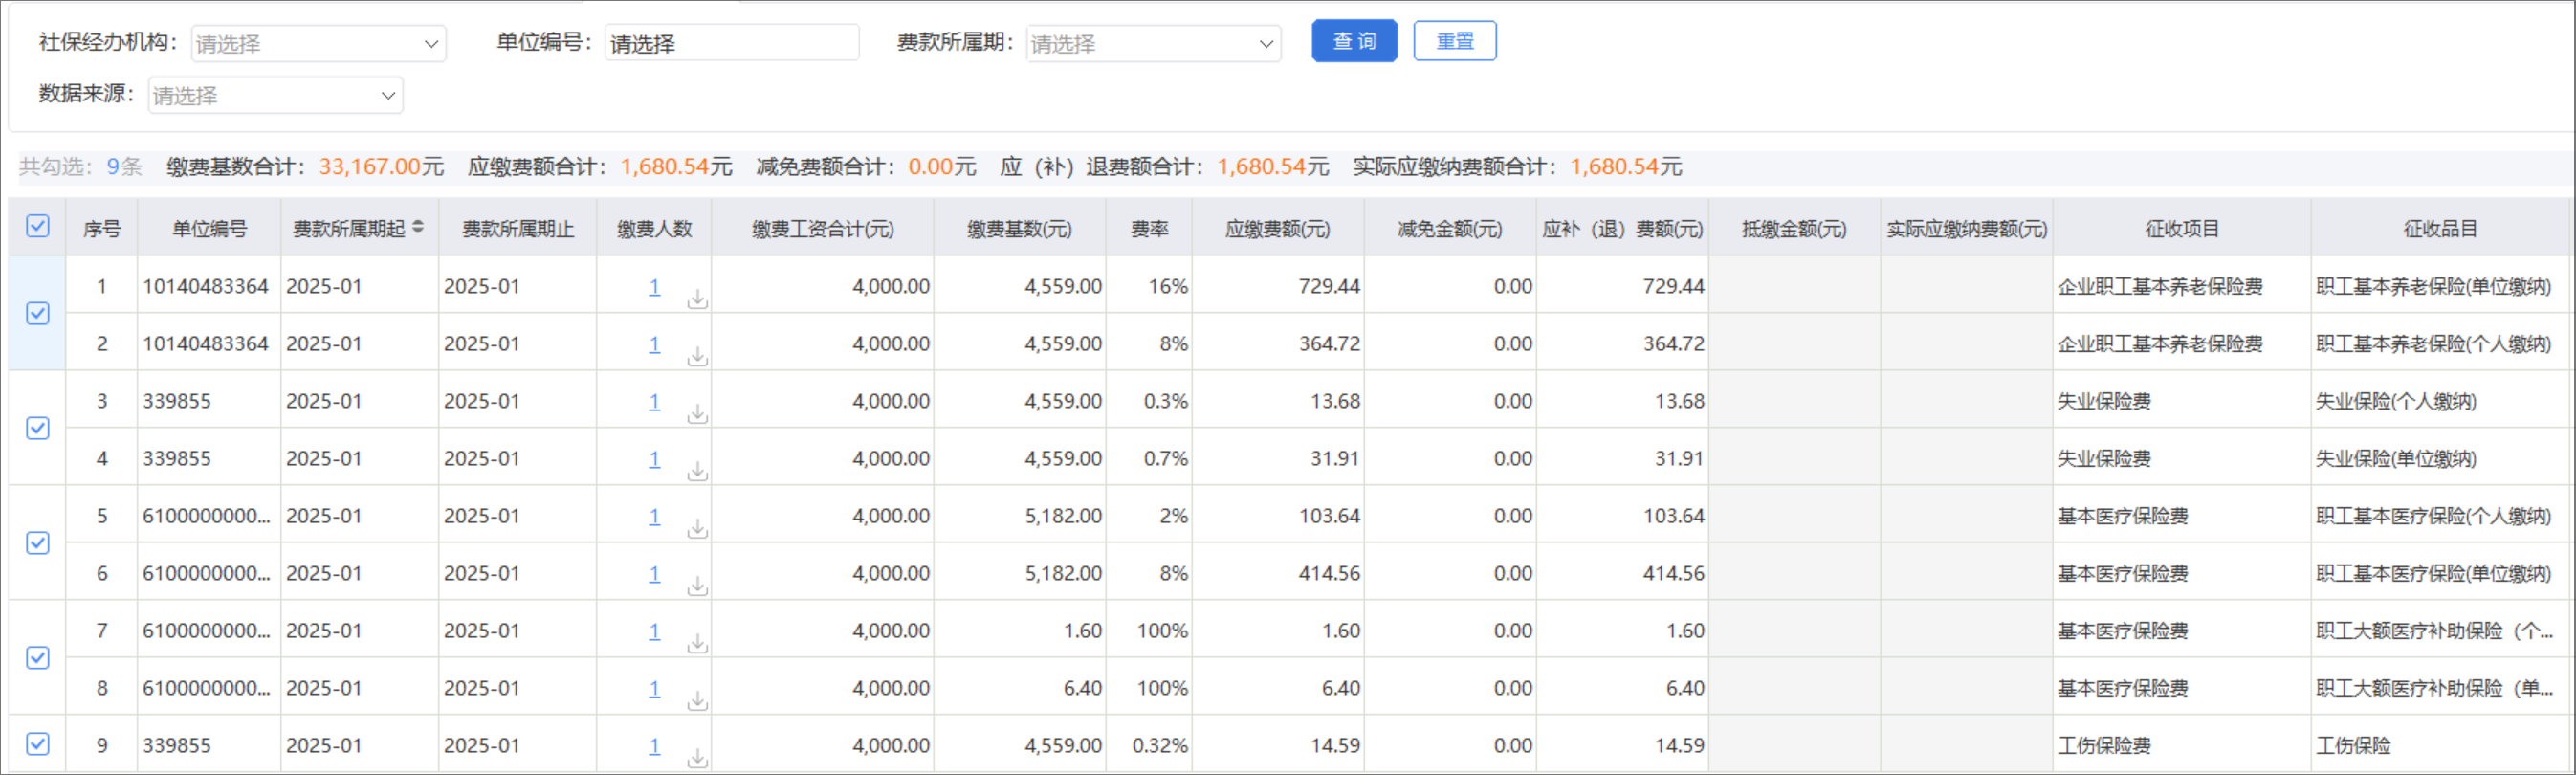Sort by 费款所属期起 column sort icon
Image resolution: width=2576 pixels, height=775 pixels.
tap(418, 228)
